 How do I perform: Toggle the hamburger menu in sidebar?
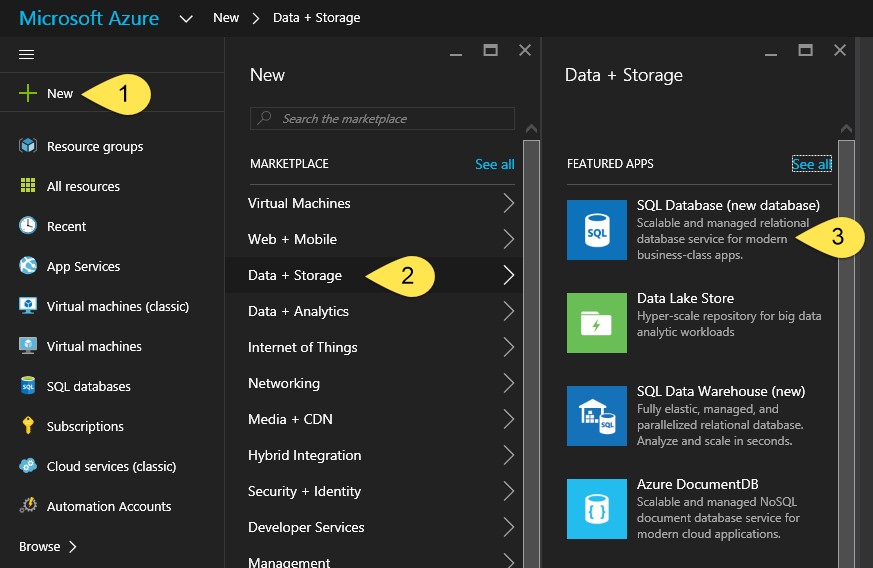[27, 54]
